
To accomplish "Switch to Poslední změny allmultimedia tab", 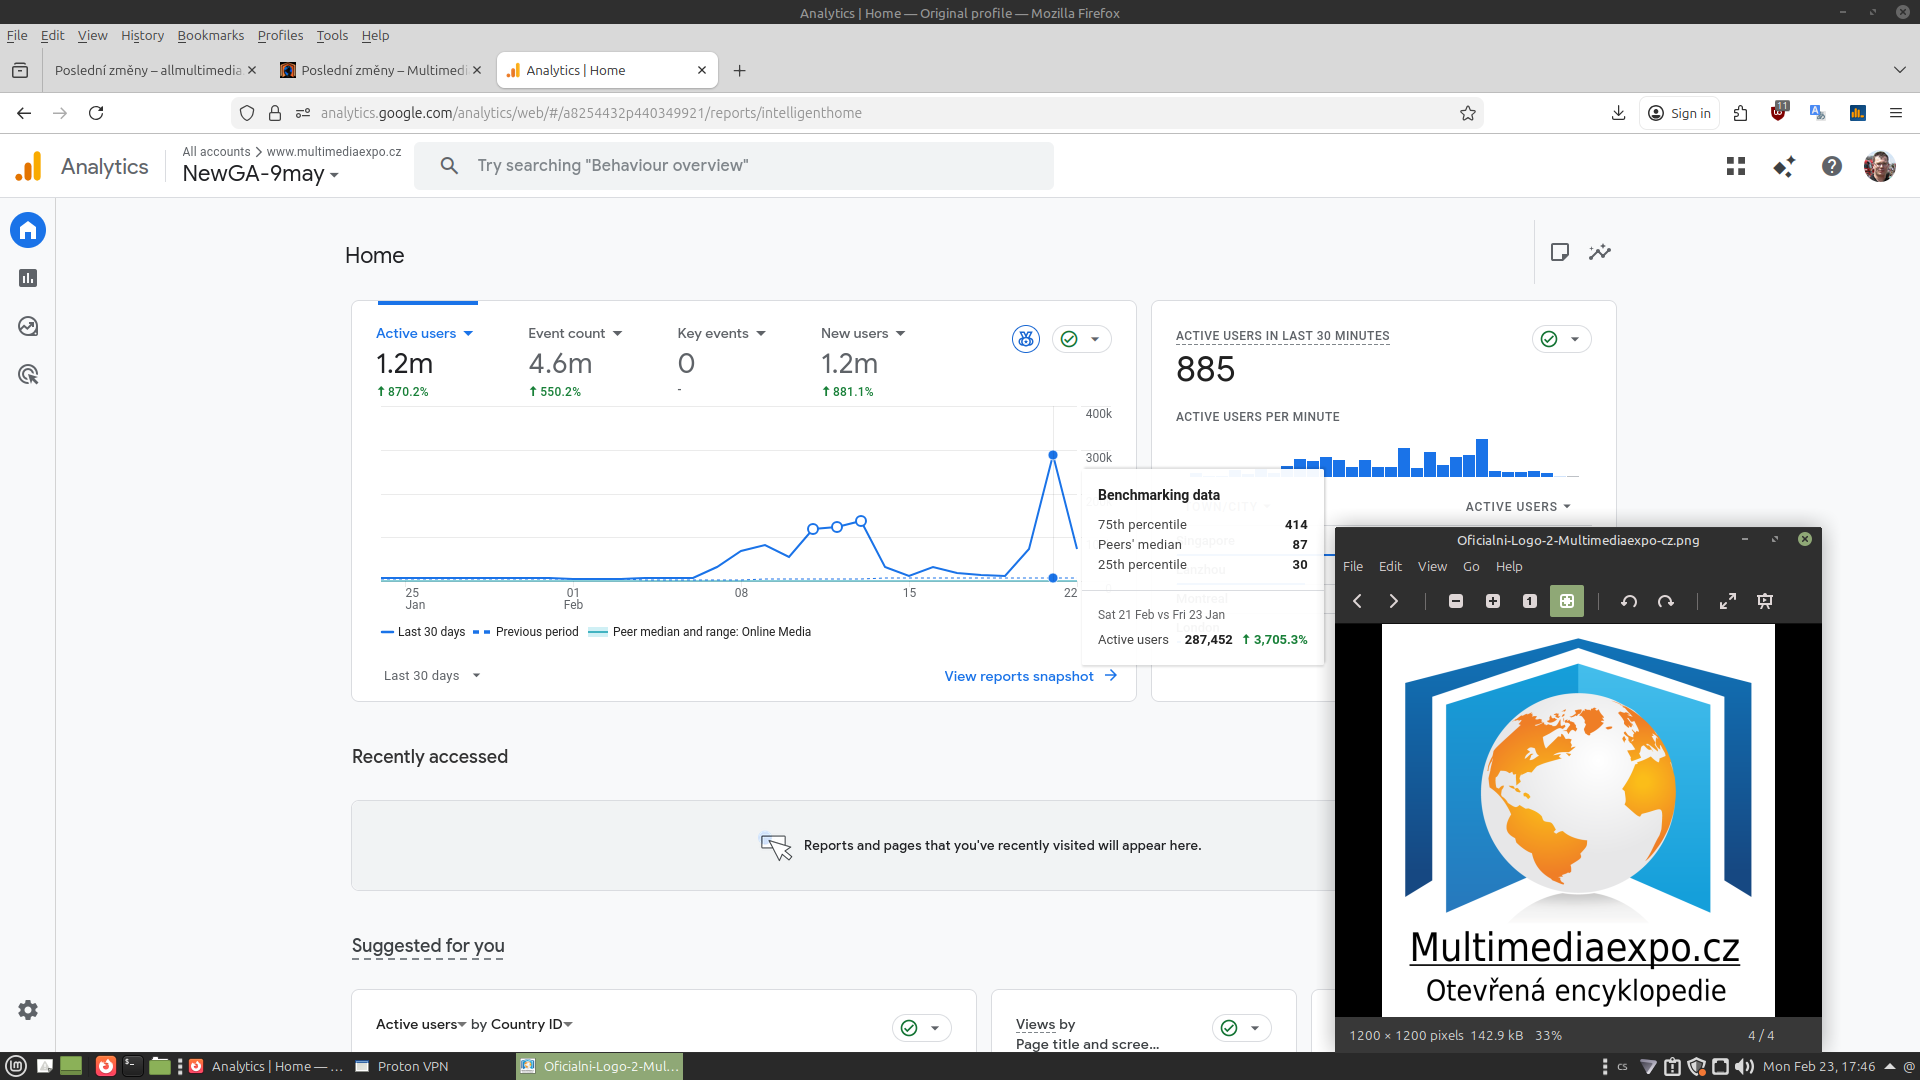I will coord(148,70).
